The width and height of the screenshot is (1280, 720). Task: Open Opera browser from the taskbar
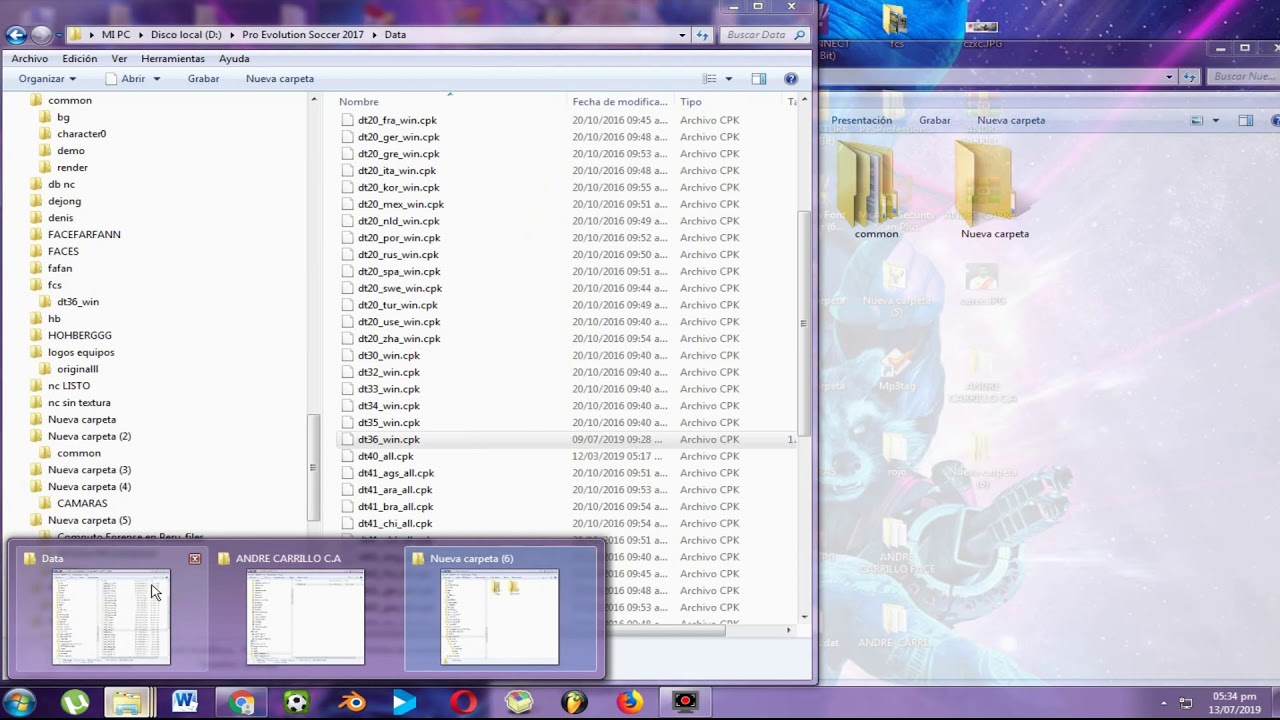pos(463,702)
